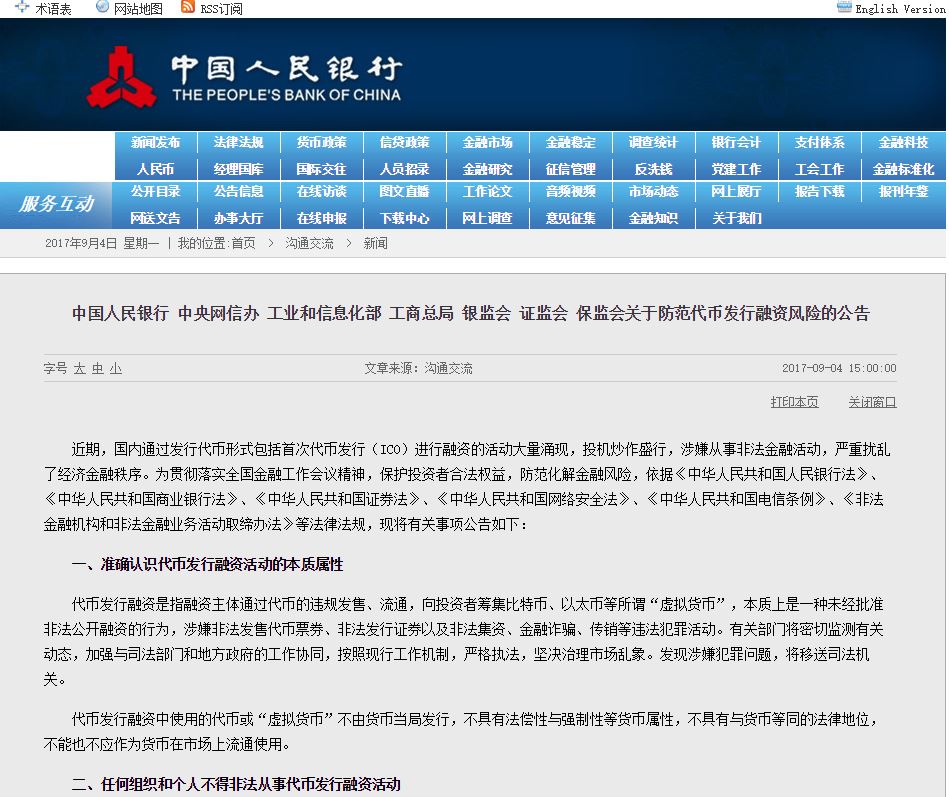Switch to English Version

(x=900, y=9)
